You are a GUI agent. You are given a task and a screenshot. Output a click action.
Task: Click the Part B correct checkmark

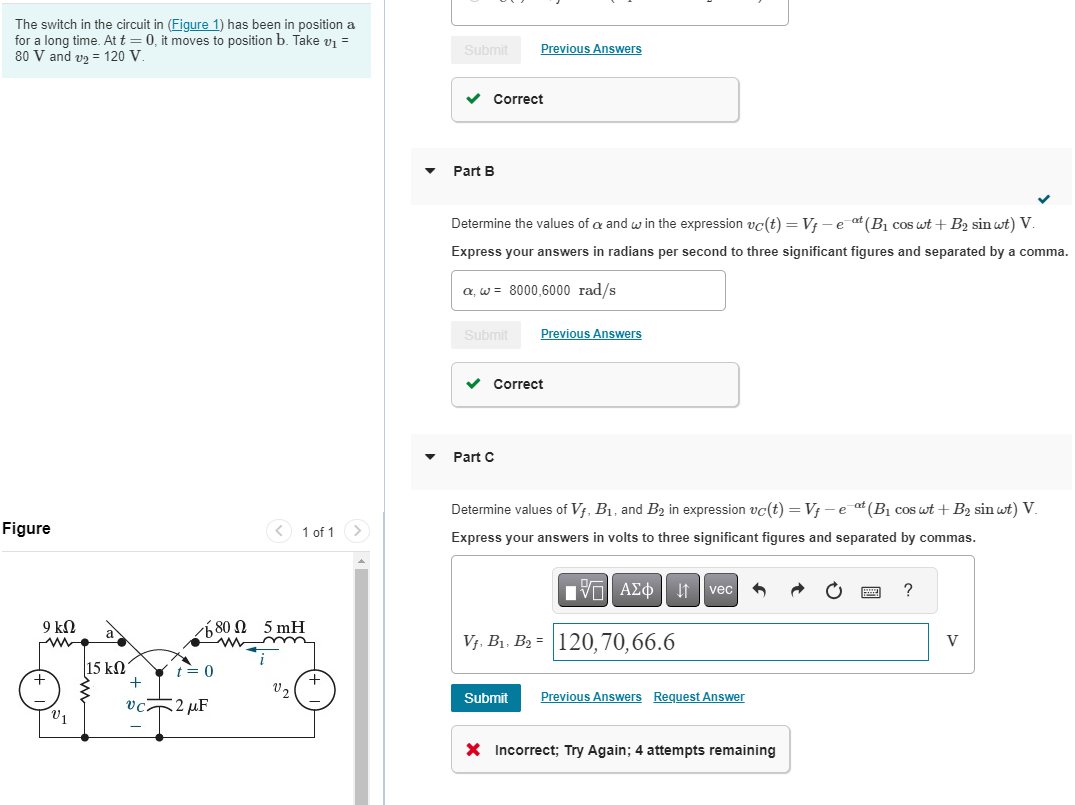coord(1044,199)
